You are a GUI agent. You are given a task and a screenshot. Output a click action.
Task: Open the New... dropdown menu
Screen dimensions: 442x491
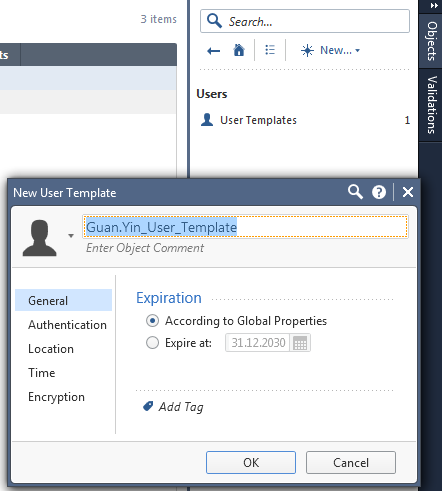click(x=330, y=50)
